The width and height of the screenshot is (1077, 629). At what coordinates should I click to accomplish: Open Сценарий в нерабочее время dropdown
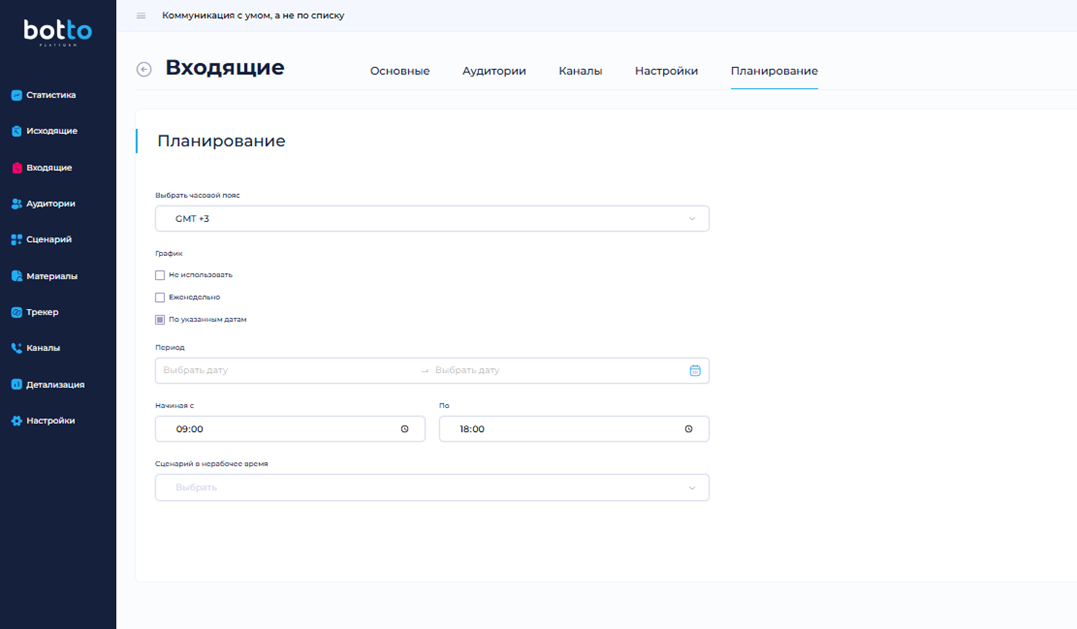coord(432,488)
